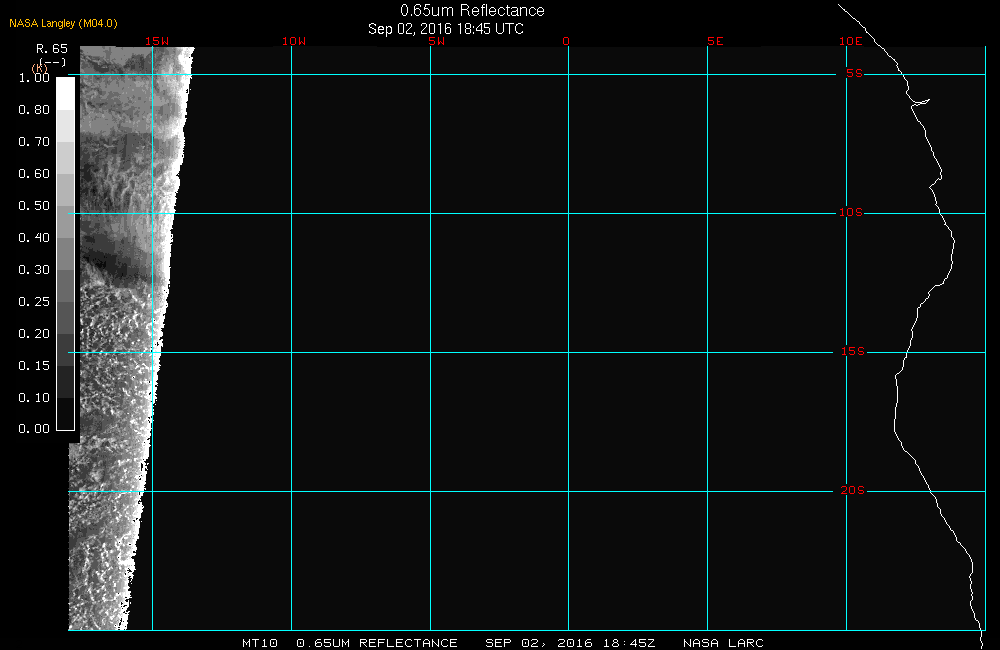The height and width of the screenshot is (650, 1000).
Task: Click the '0.00' colorbar value
Action: (x=34, y=429)
